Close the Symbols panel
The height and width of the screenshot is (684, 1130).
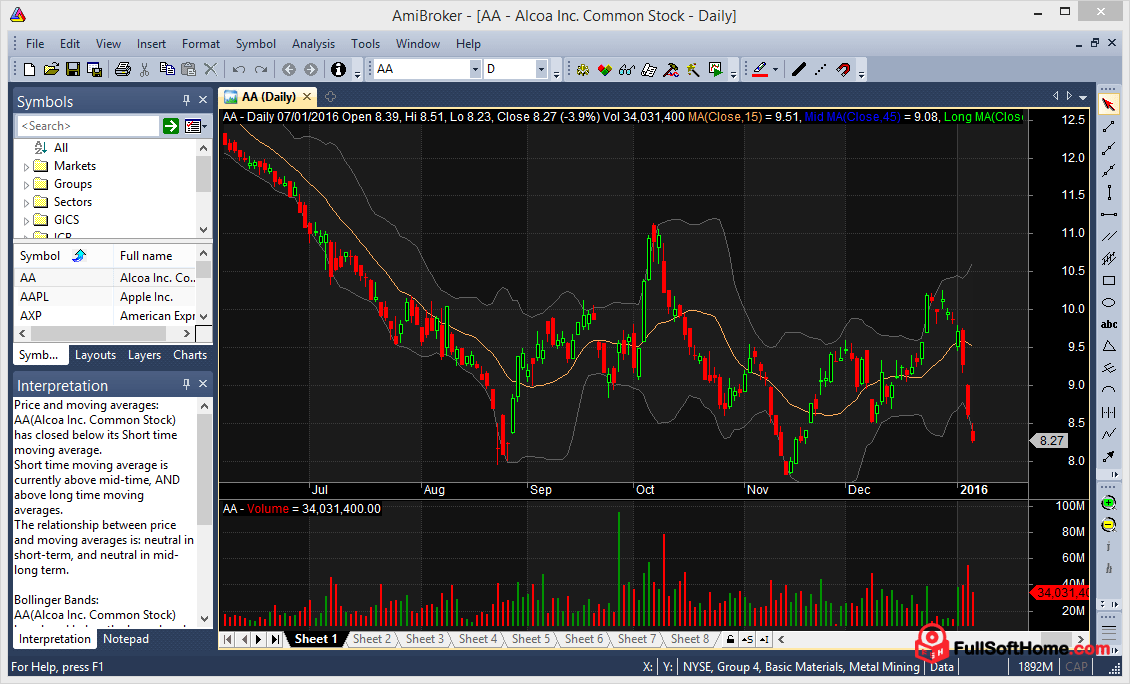click(203, 100)
